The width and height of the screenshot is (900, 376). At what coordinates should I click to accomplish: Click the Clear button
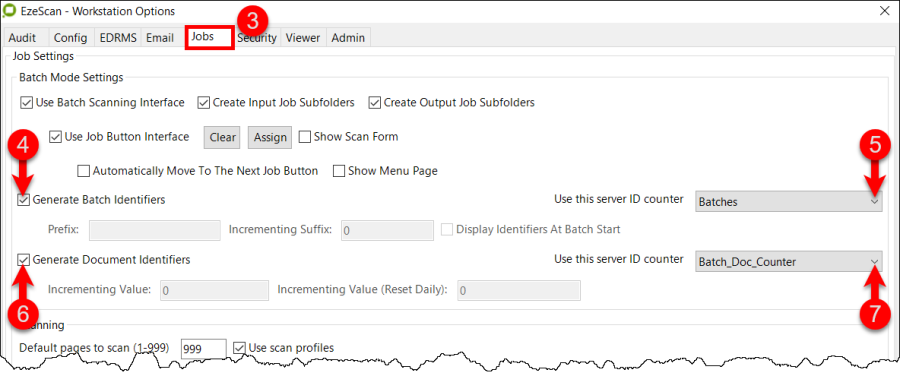[222, 137]
